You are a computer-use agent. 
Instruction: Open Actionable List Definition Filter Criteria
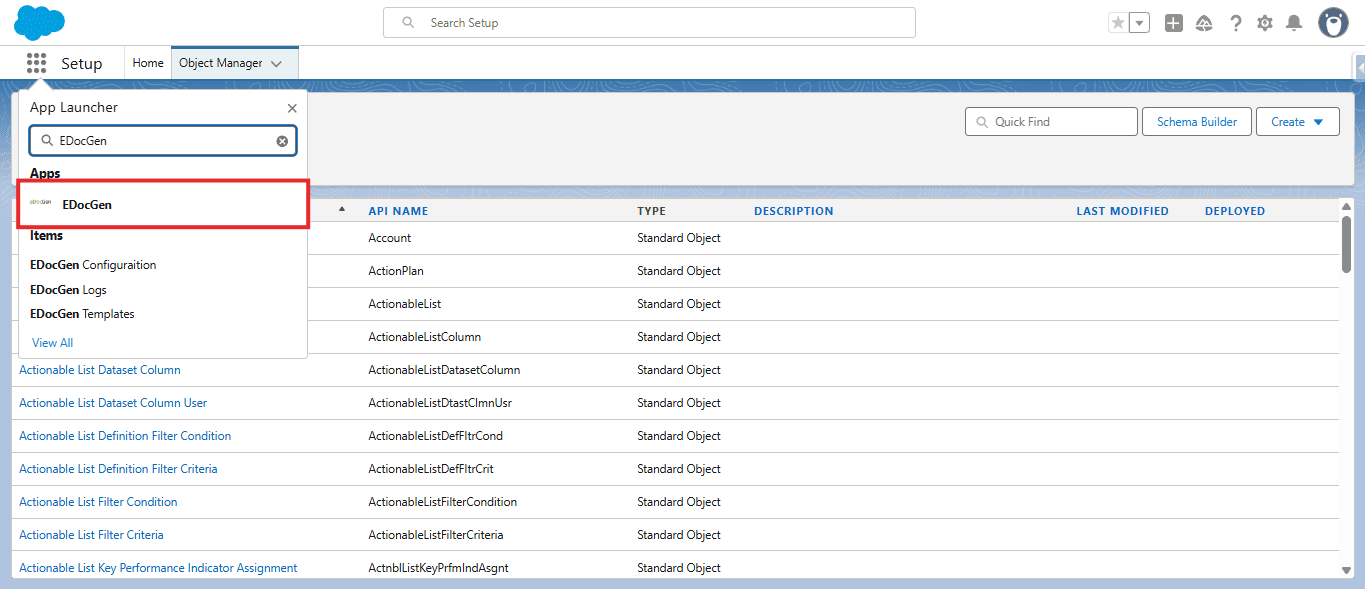tap(118, 469)
